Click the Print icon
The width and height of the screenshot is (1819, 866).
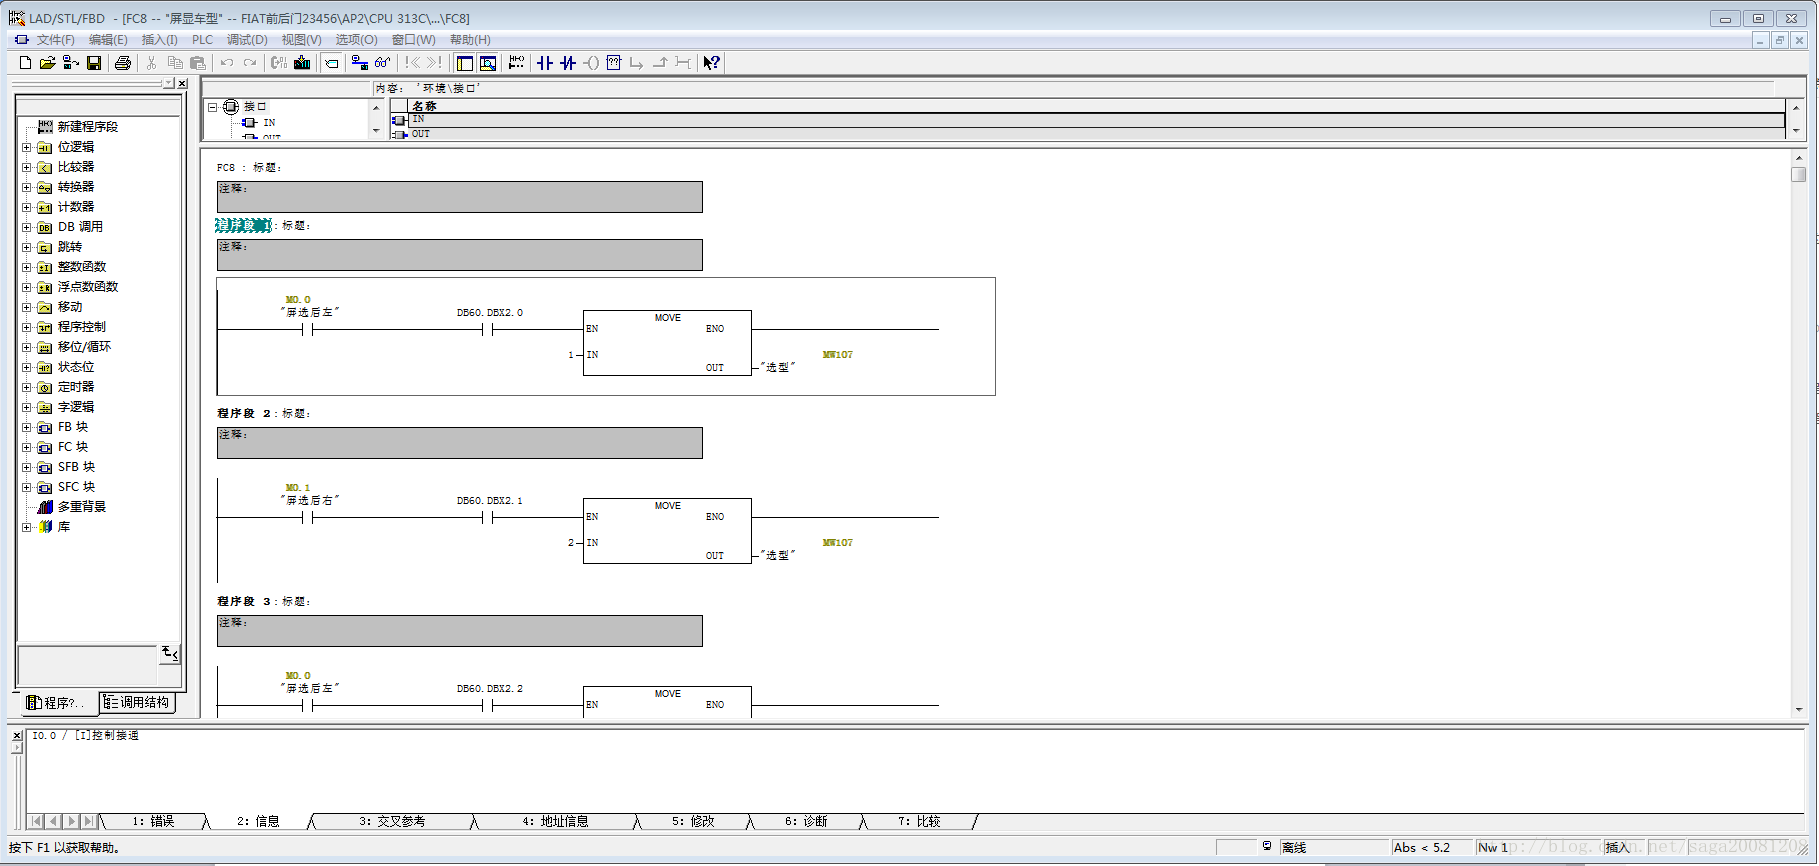tap(123, 63)
